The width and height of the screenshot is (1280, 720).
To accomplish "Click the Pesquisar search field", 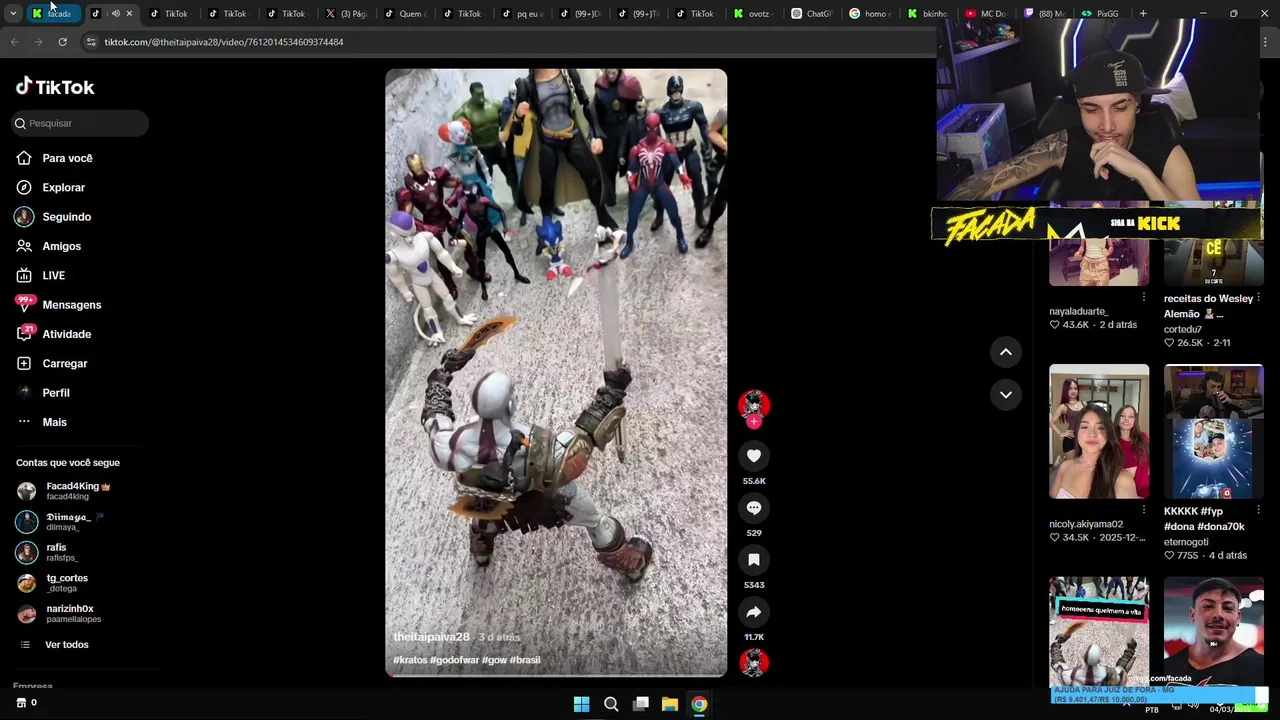I will 80,123.
